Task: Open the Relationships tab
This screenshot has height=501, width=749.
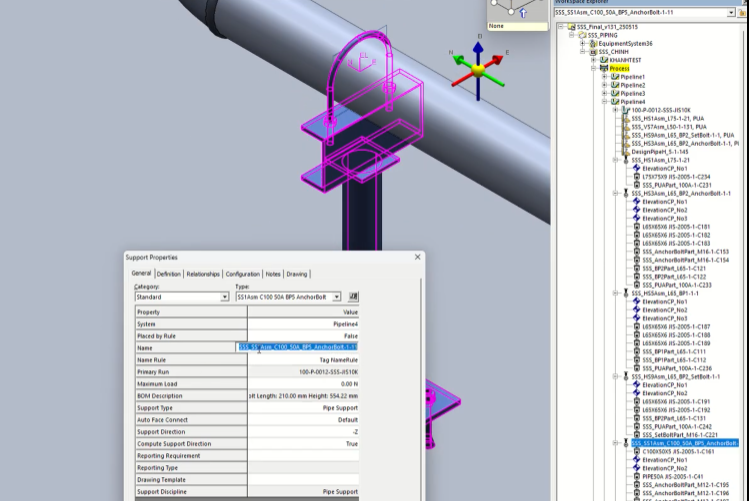Action: [x=203, y=274]
